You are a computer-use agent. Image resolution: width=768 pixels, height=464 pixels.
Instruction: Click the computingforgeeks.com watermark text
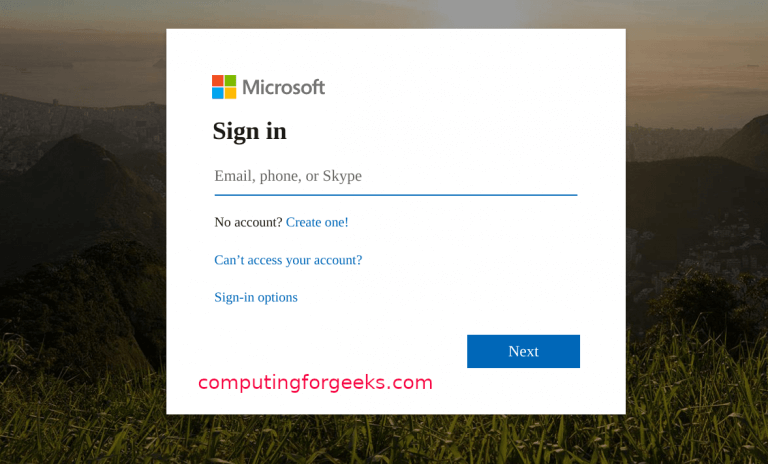click(x=315, y=382)
